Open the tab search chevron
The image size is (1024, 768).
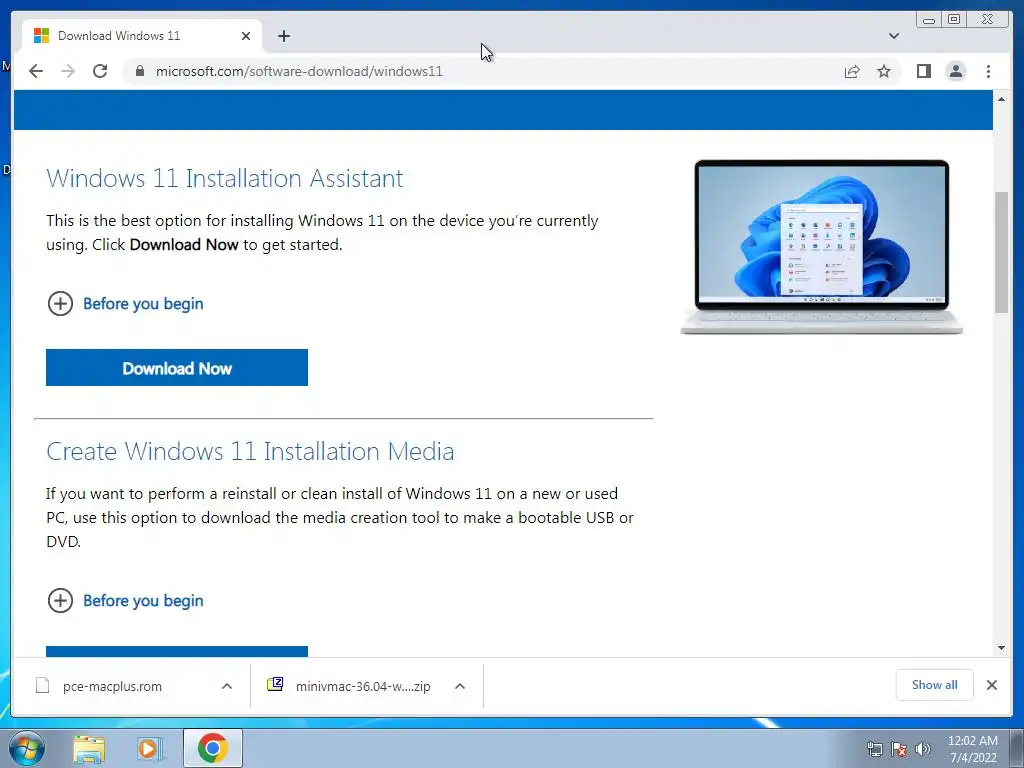point(894,36)
